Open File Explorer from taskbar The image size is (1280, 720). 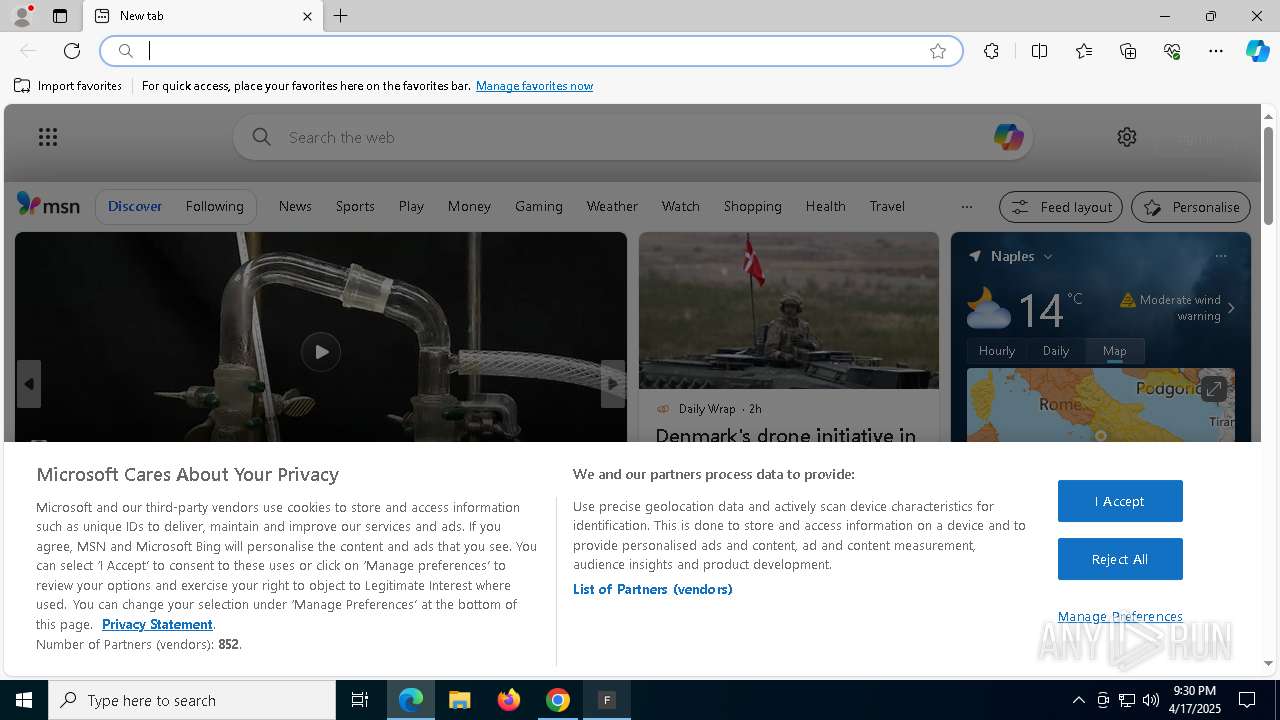pyautogui.click(x=460, y=700)
